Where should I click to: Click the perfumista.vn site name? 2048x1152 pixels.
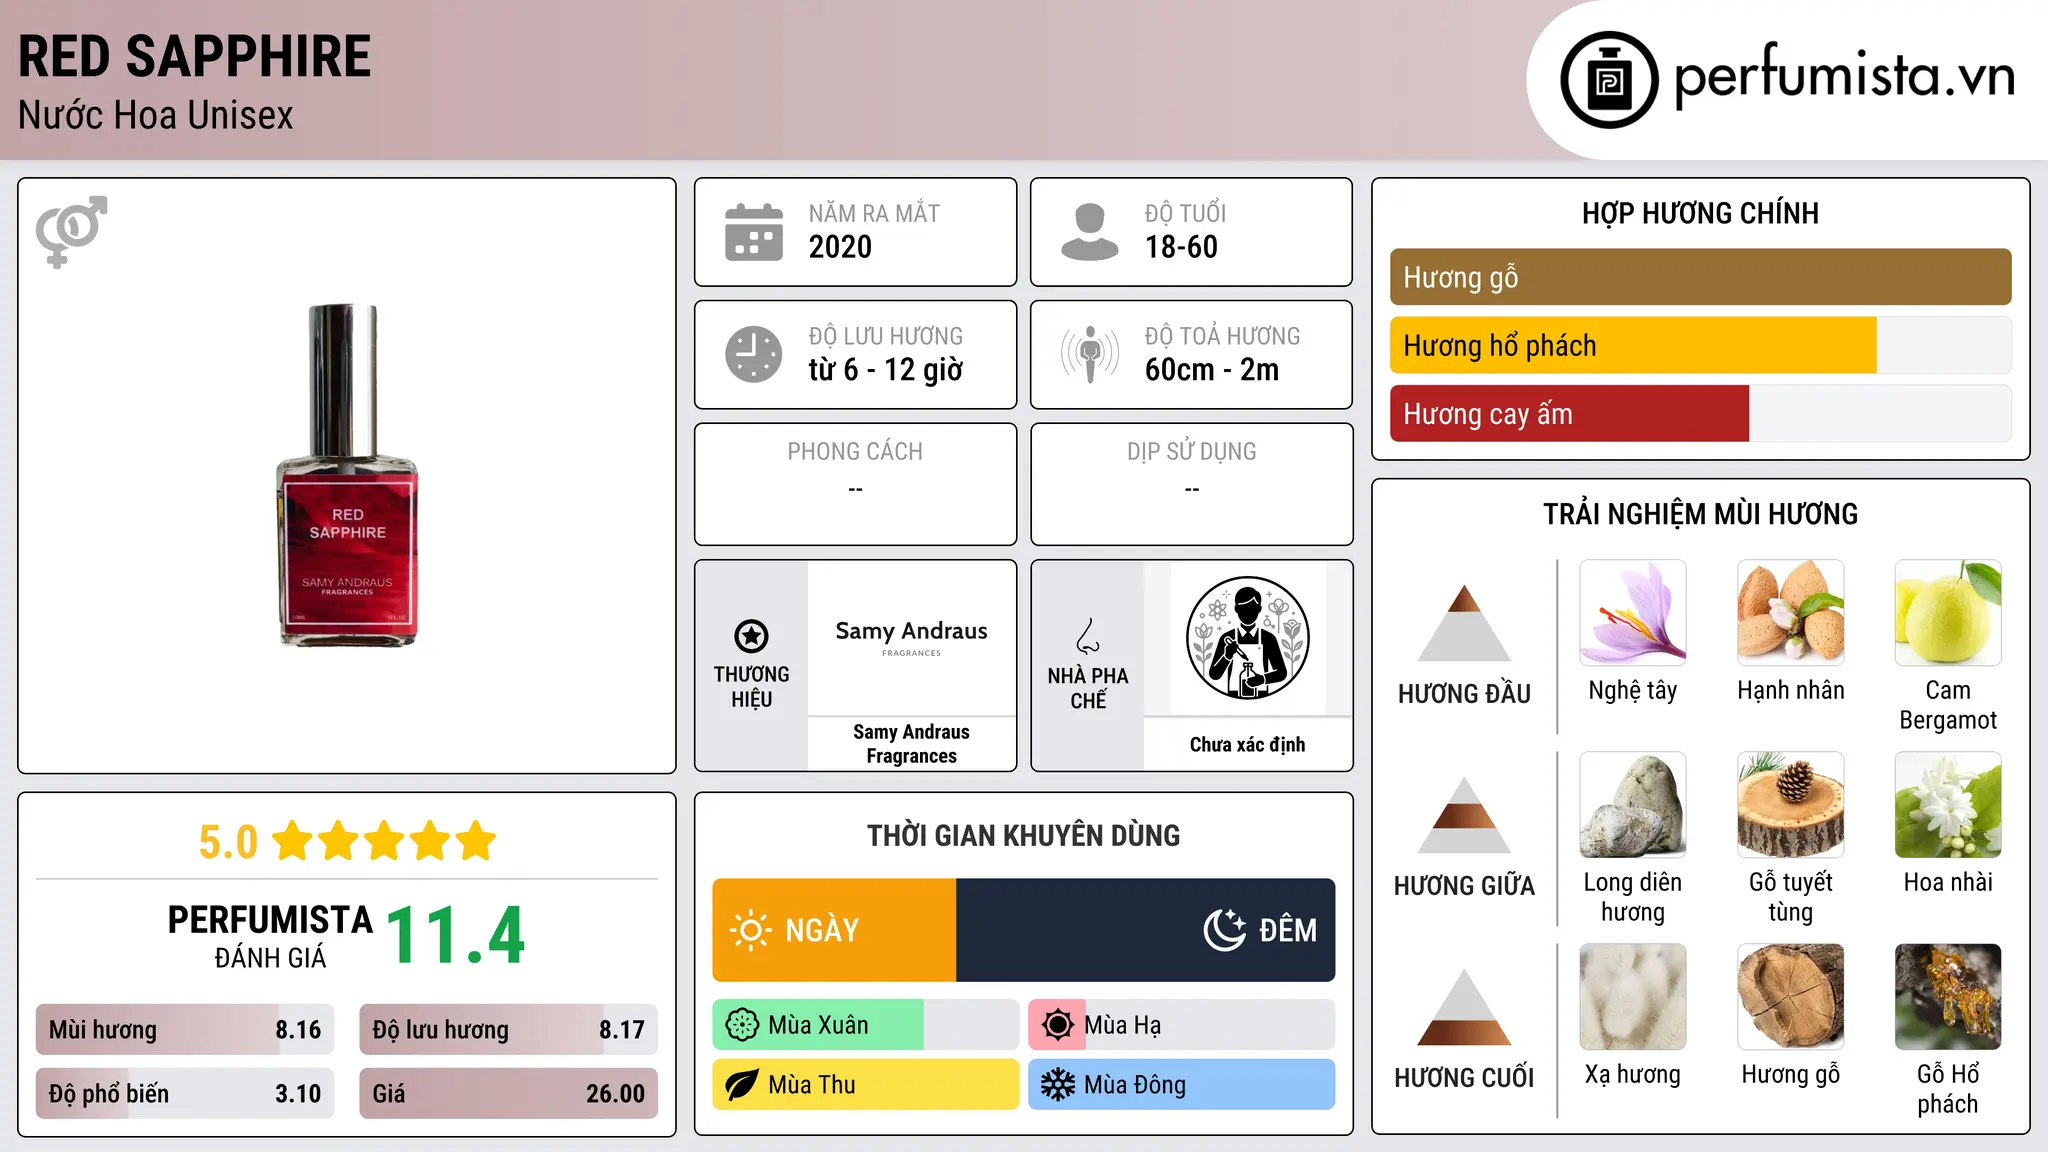(x=1844, y=76)
